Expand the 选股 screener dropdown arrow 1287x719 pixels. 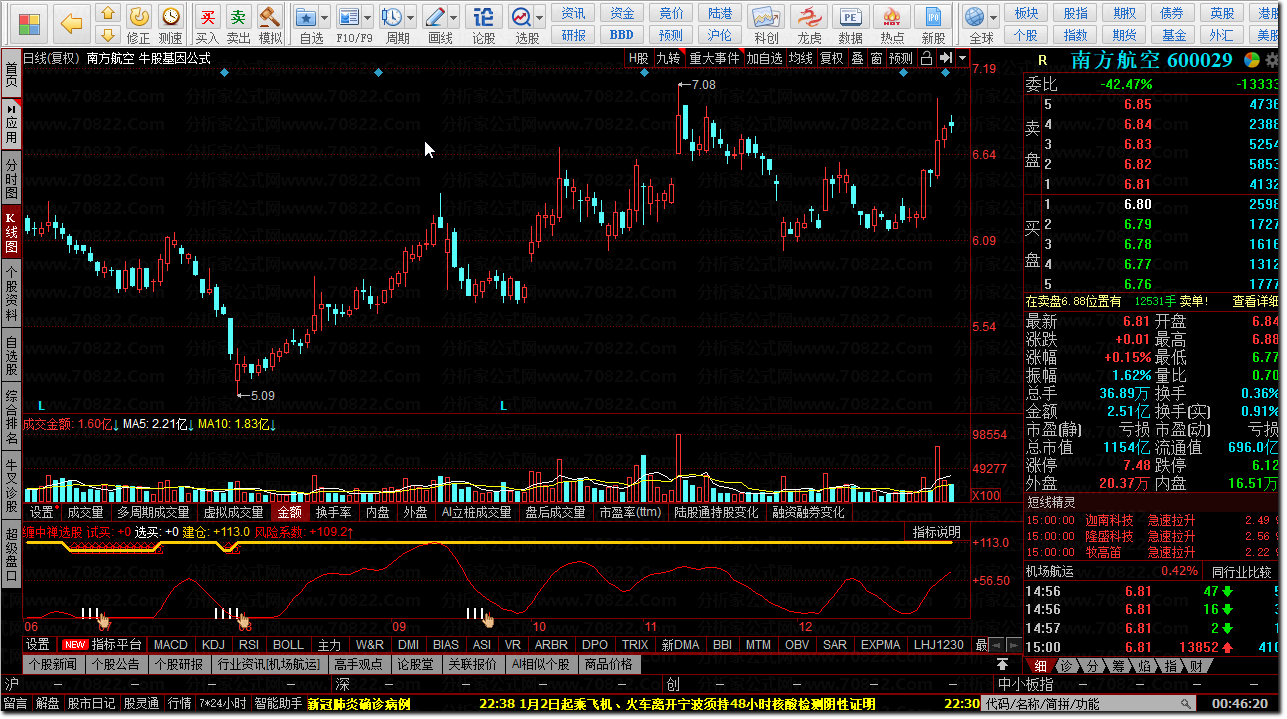540,17
